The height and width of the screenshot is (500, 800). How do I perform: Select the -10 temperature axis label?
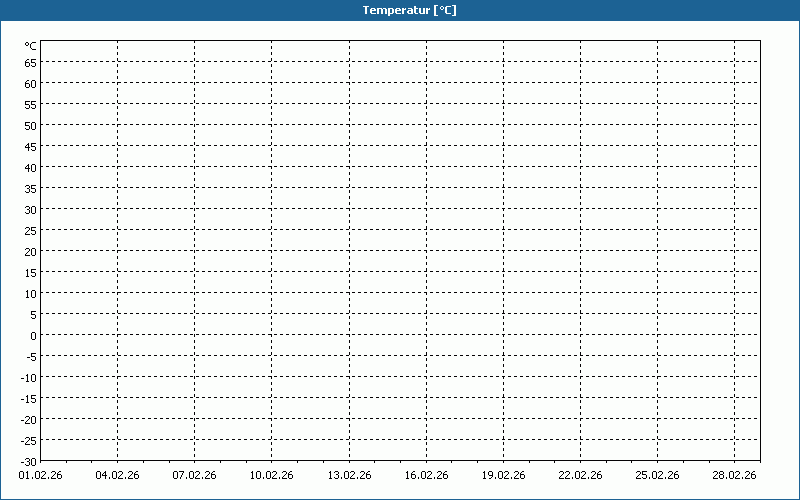(x=29, y=377)
